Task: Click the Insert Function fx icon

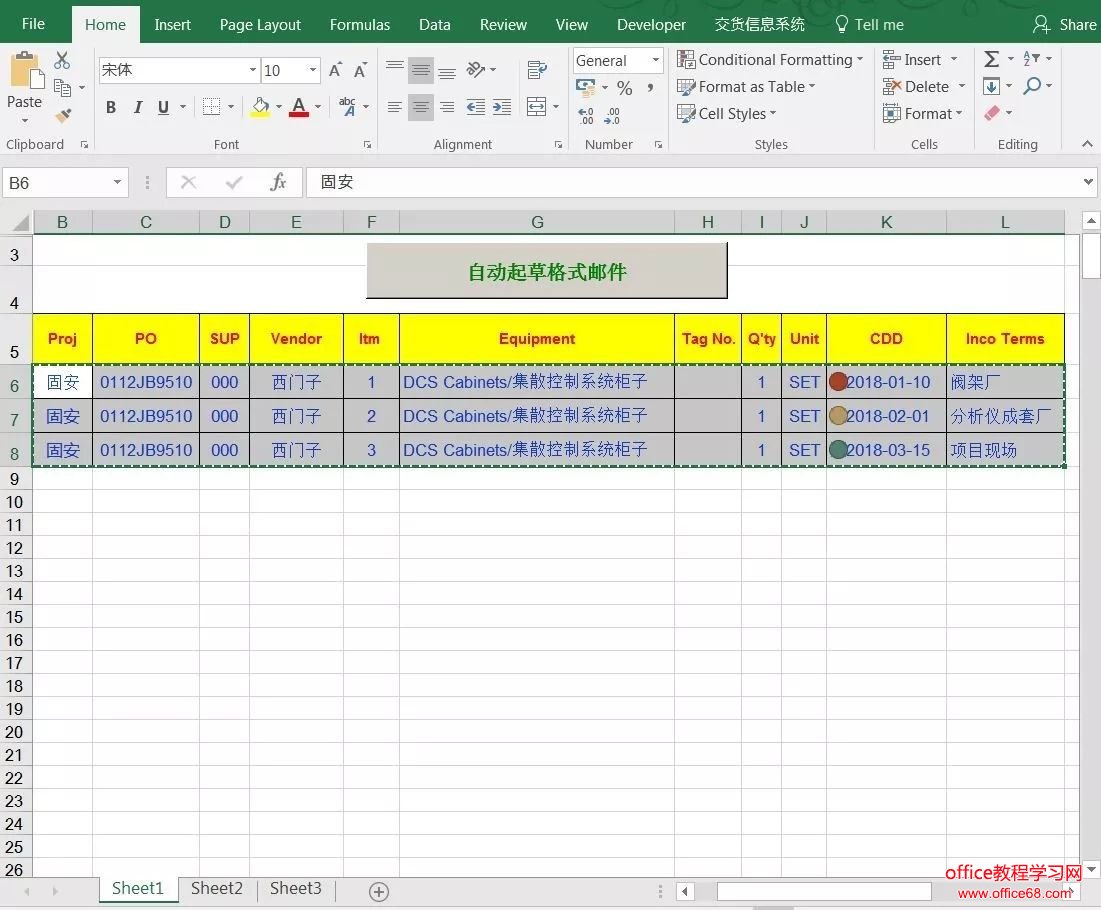Action: pyautogui.click(x=278, y=182)
